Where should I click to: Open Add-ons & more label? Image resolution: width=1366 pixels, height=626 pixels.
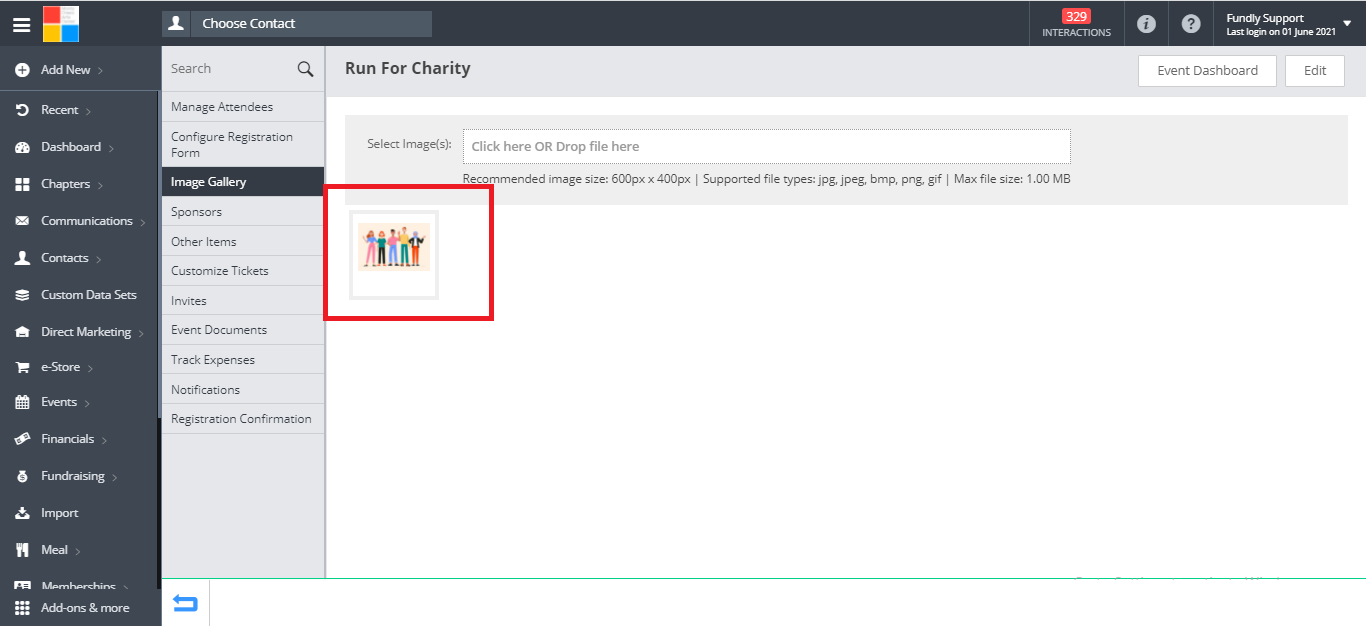coord(85,607)
